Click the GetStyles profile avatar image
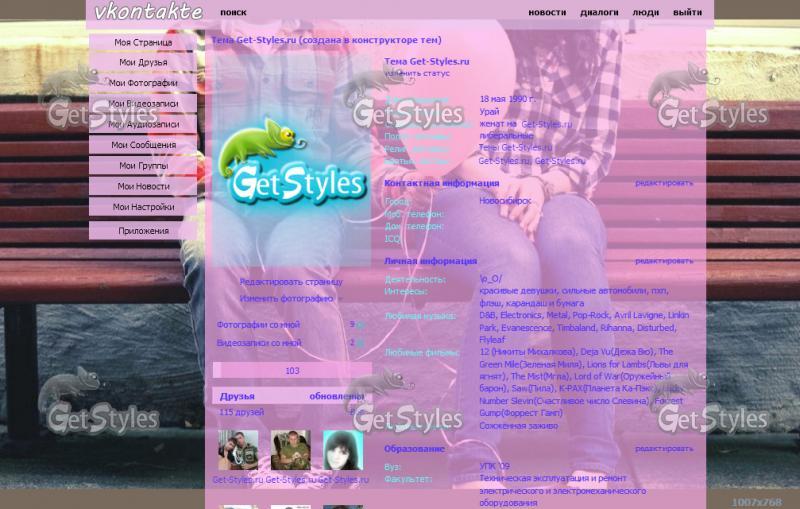Viewport: 800px width, 509px height. (291, 159)
